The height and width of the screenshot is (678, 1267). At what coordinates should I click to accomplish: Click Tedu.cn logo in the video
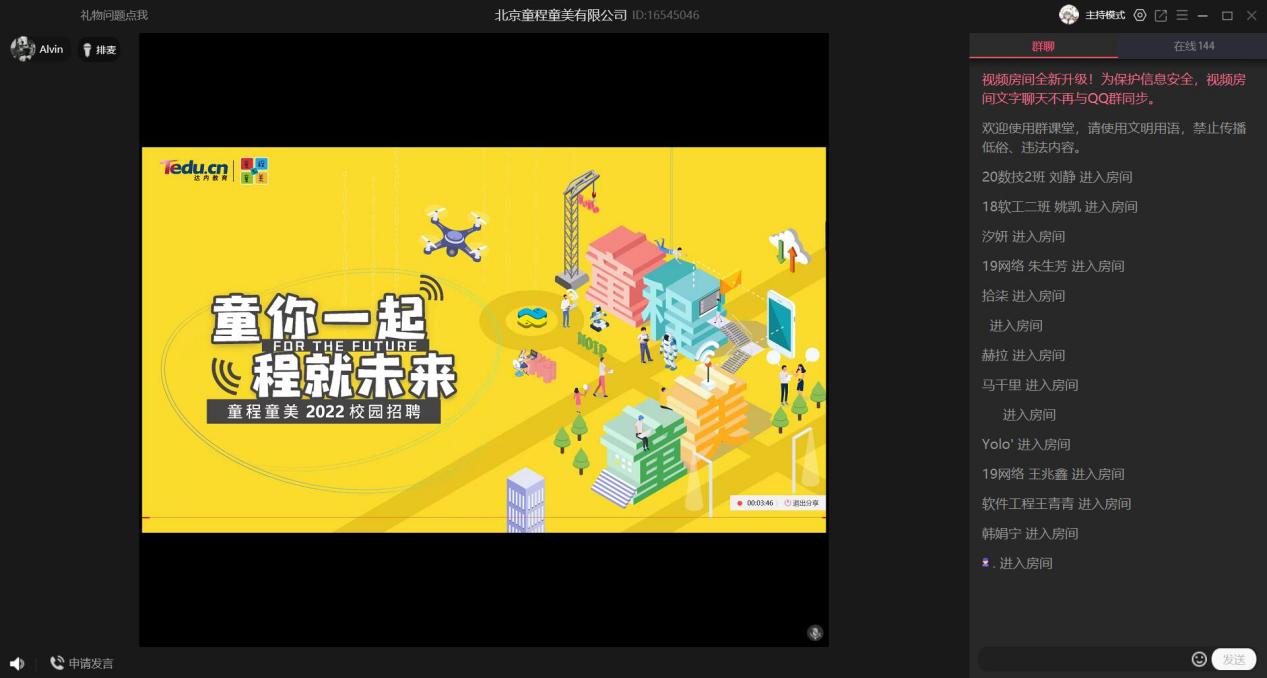pos(194,169)
